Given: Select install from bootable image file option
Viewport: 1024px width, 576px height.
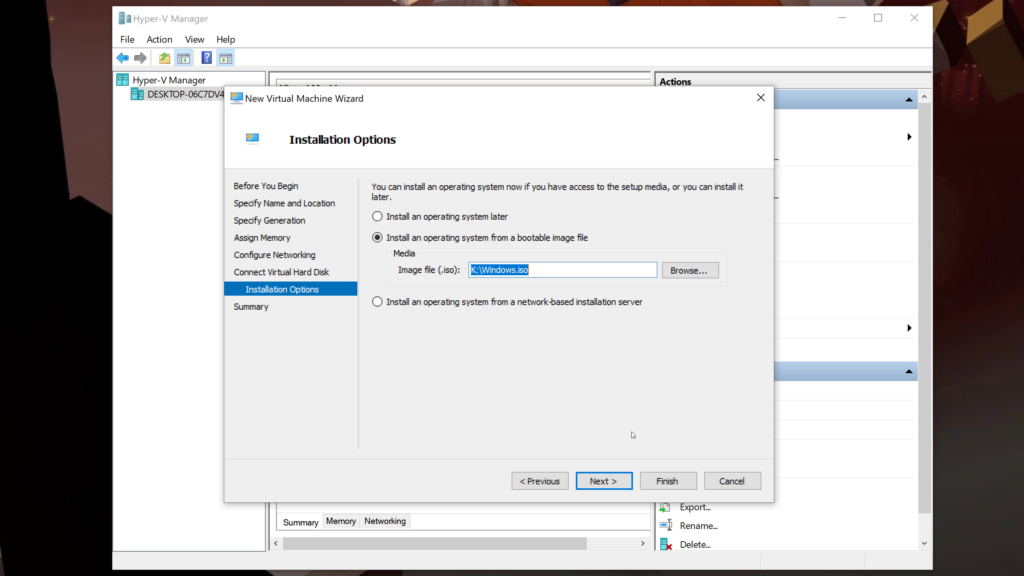Looking at the screenshot, I should pyautogui.click(x=377, y=238).
